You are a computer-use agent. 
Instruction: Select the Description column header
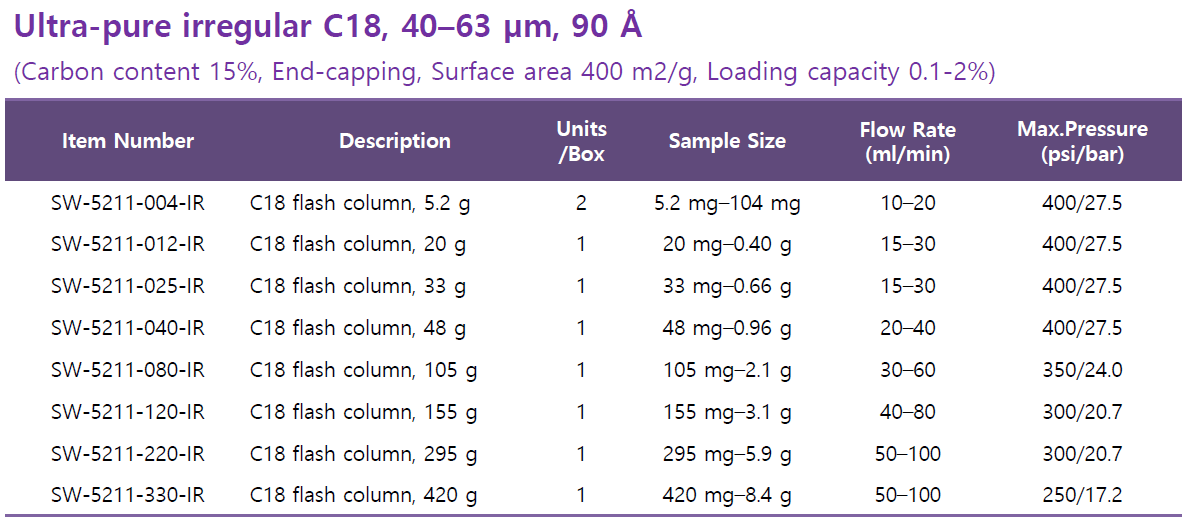(395, 141)
